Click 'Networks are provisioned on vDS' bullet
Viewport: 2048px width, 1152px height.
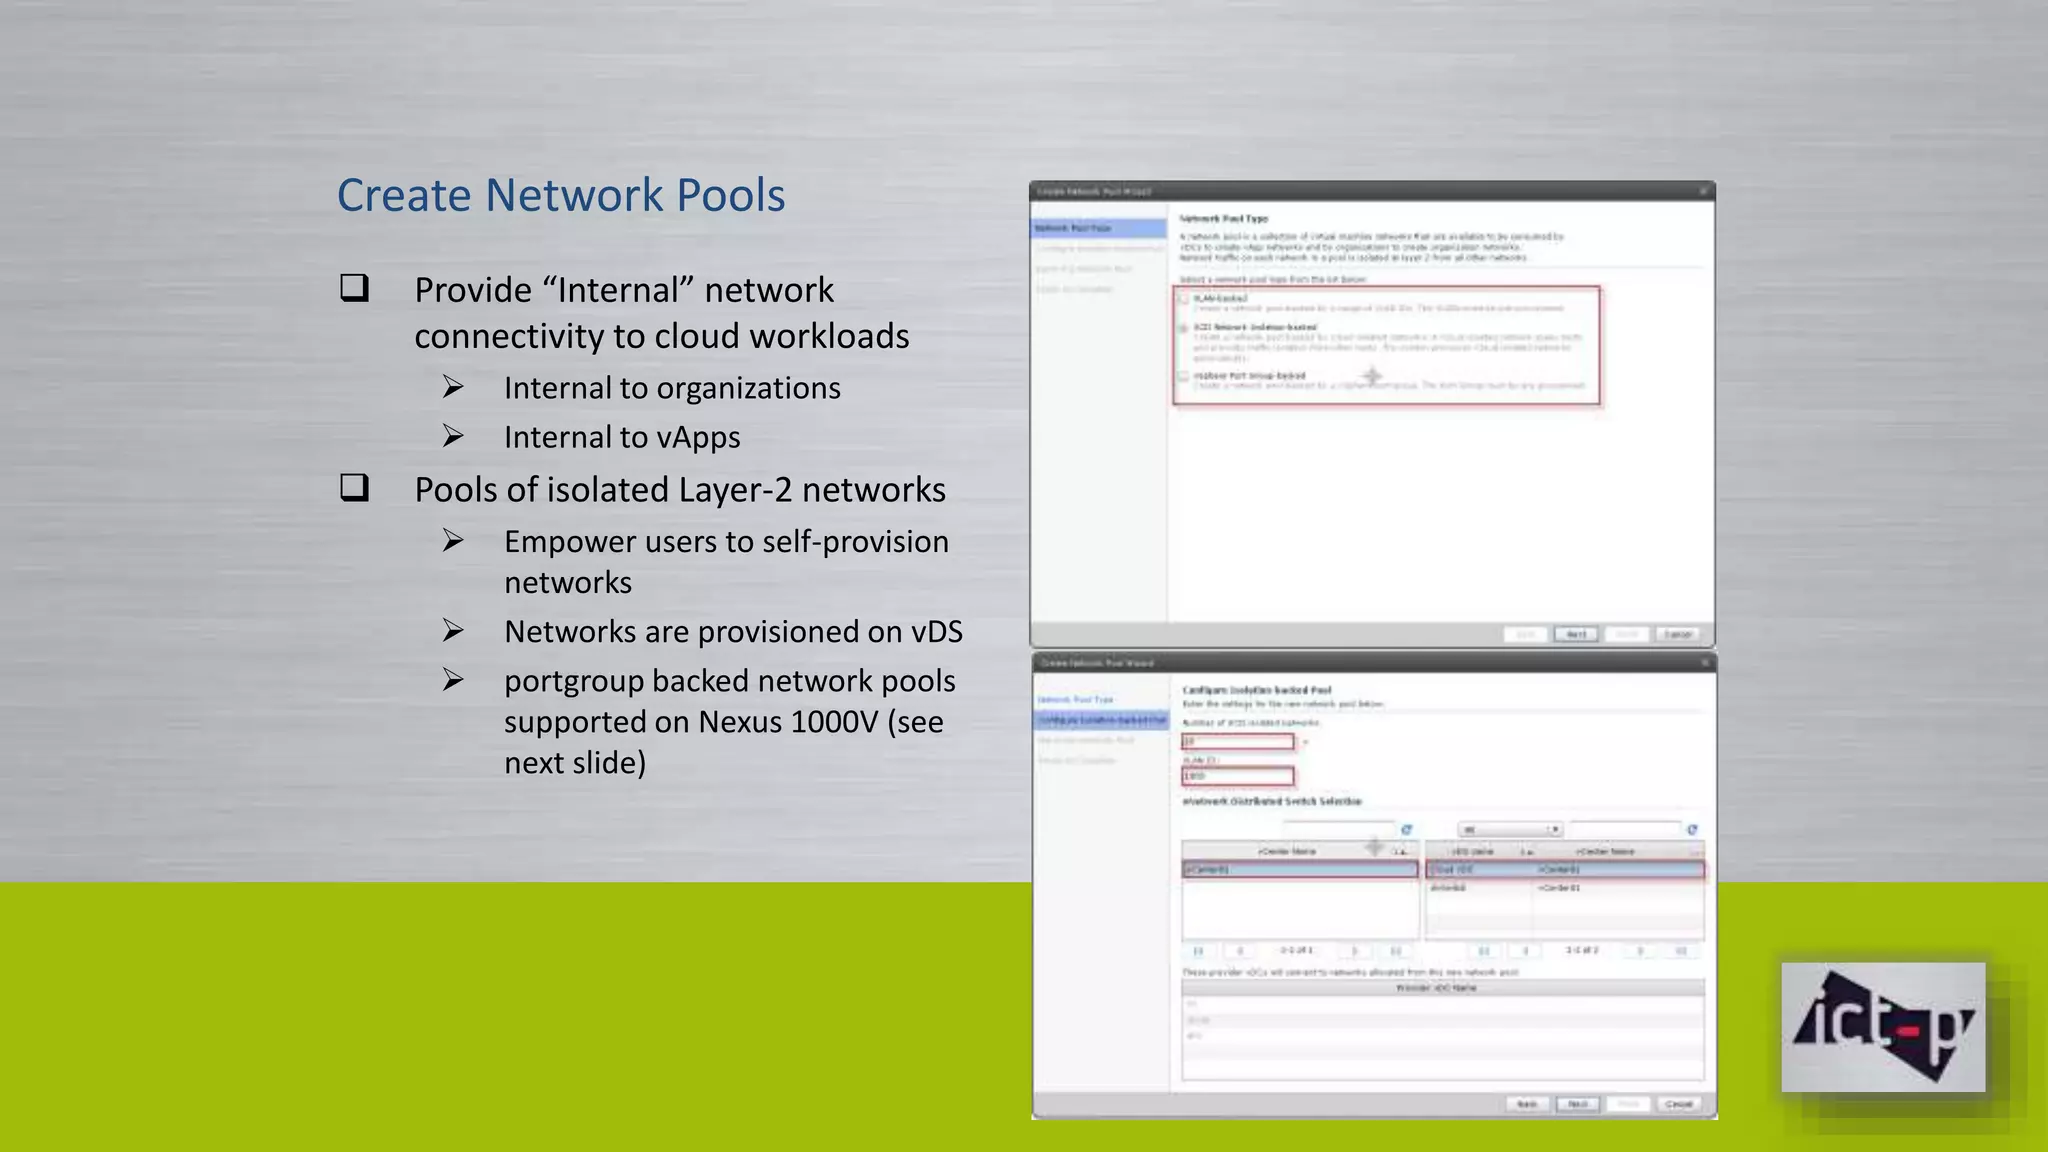pyautogui.click(x=733, y=632)
